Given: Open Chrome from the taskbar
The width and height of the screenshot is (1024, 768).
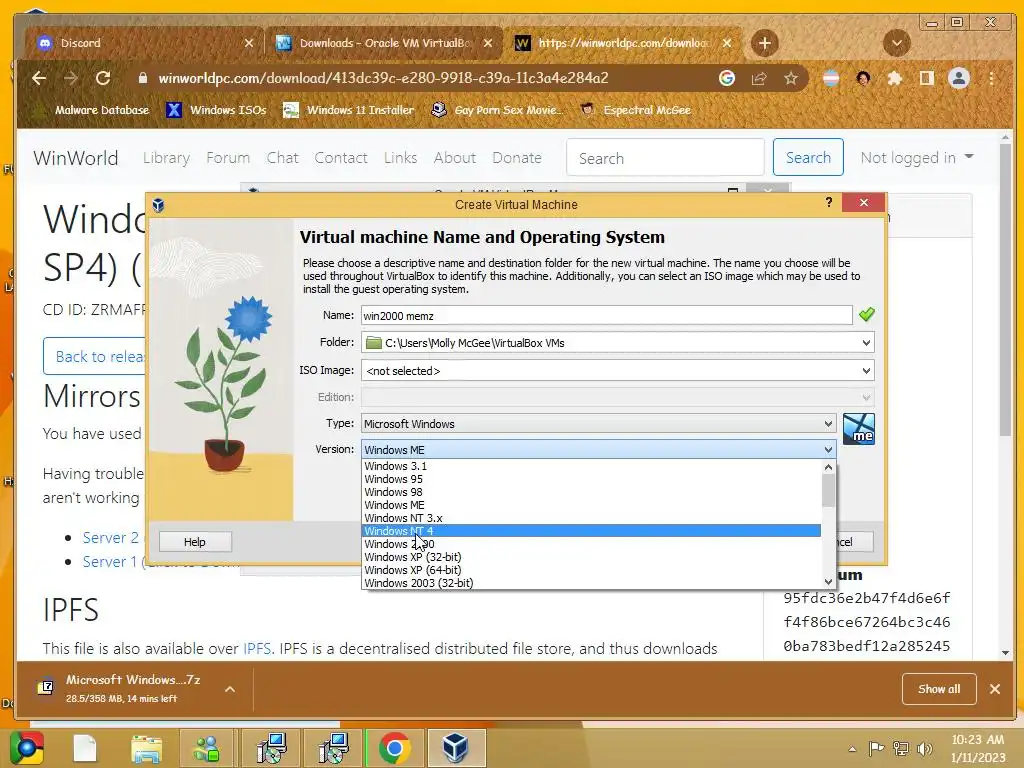Looking at the screenshot, I should [x=394, y=748].
